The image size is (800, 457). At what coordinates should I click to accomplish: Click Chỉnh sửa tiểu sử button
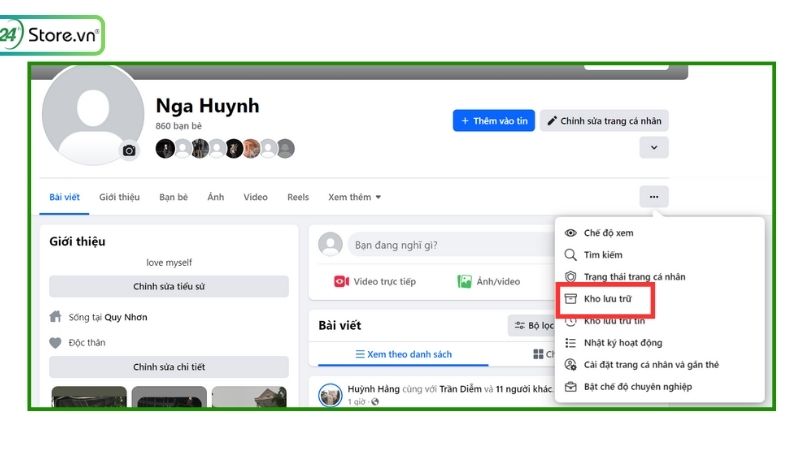point(169,287)
